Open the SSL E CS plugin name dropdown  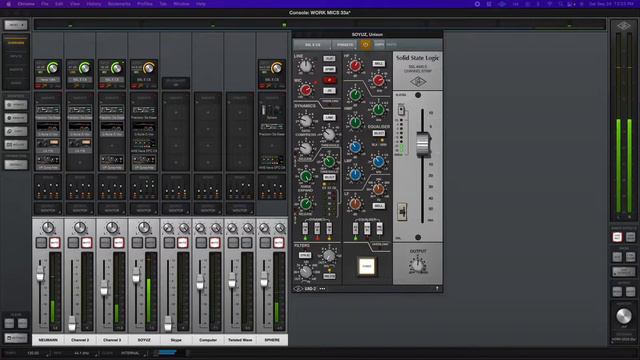point(313,44)
